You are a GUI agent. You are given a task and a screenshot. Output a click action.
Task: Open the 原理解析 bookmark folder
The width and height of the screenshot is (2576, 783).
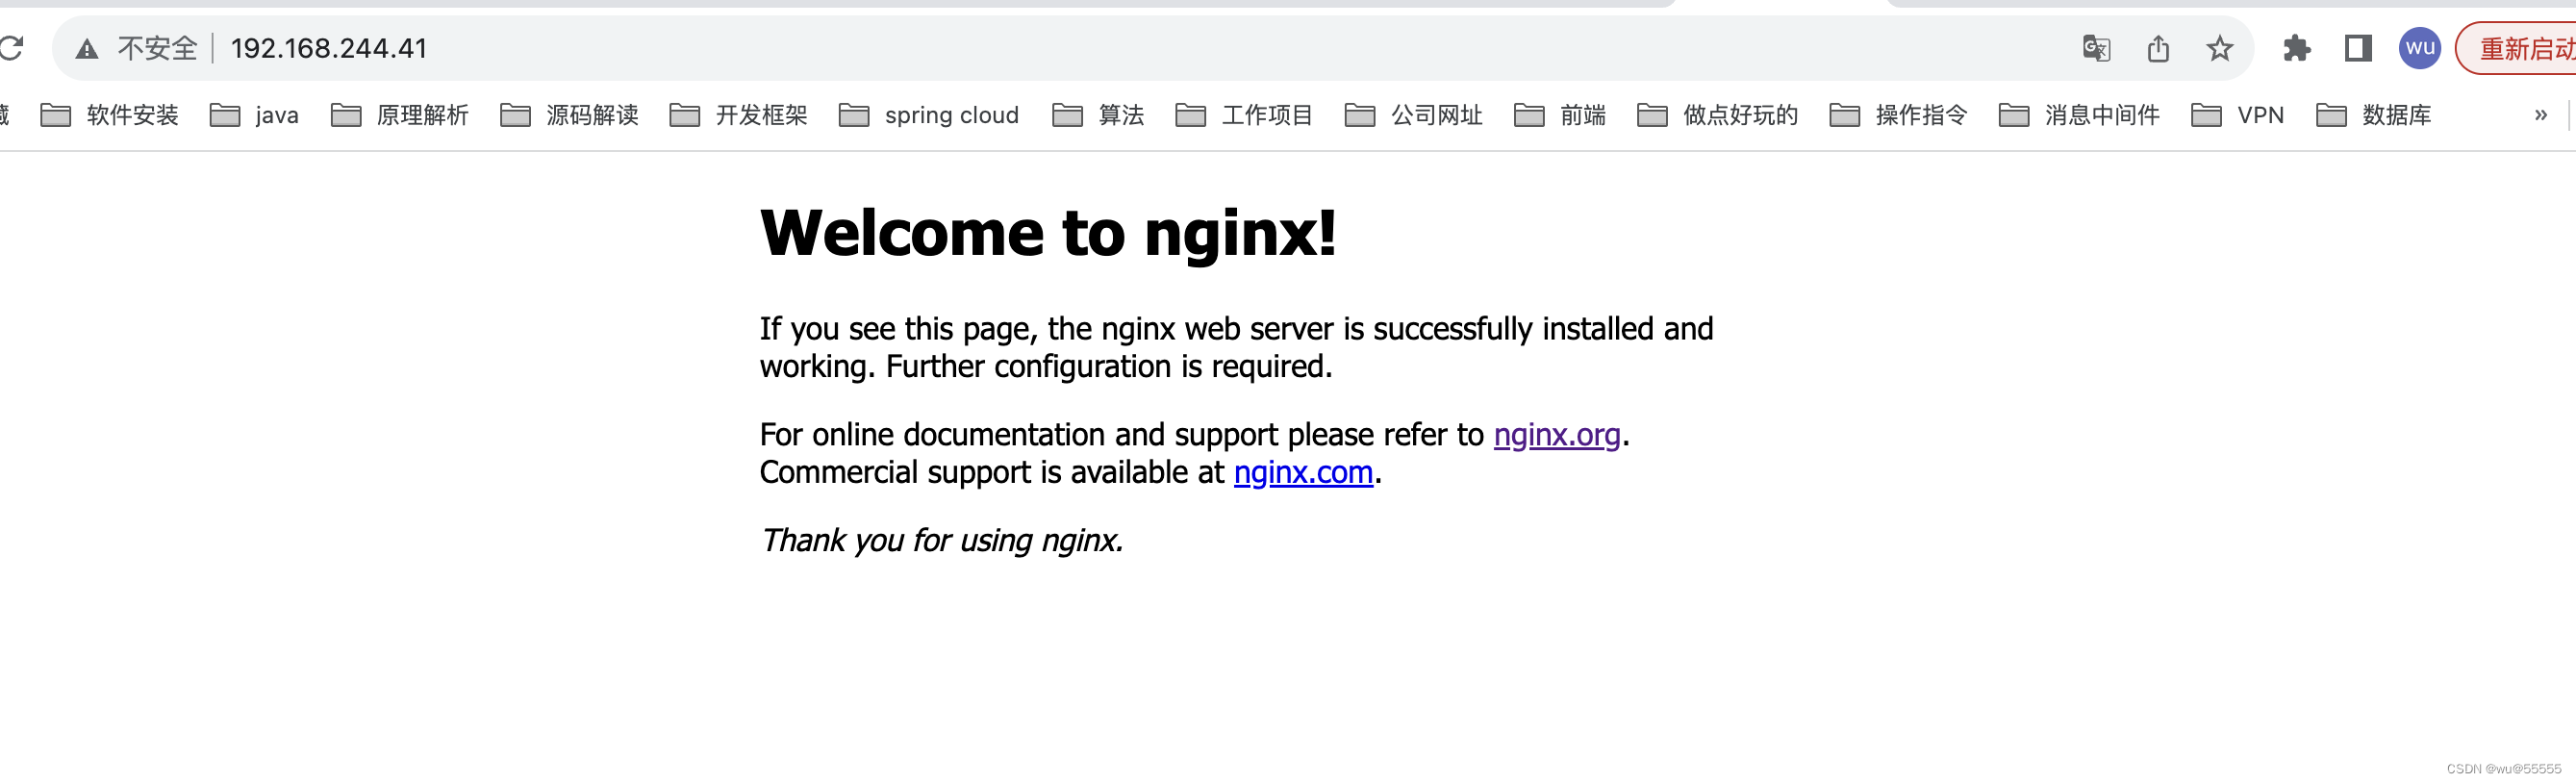tap(400, 115)
